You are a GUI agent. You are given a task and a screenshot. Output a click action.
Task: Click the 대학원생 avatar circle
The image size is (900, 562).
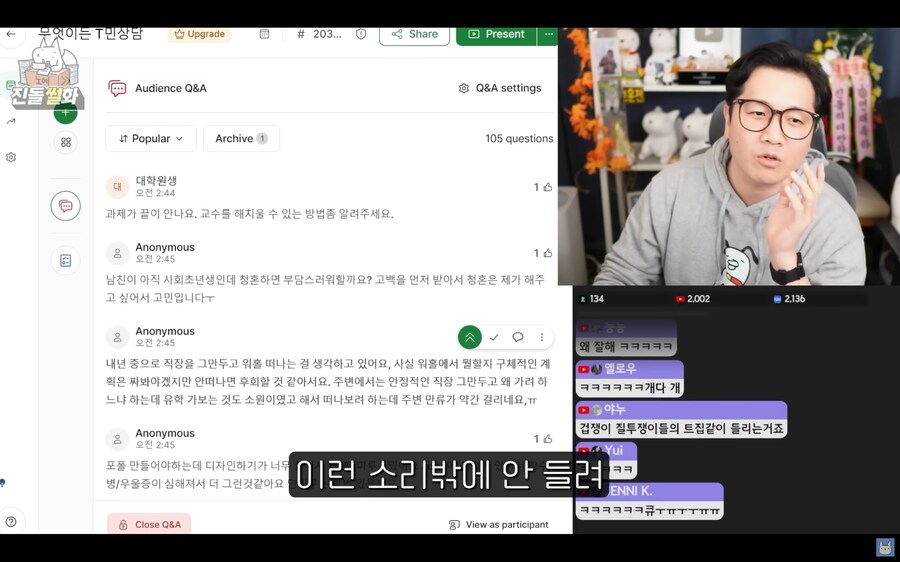[117, 187]
